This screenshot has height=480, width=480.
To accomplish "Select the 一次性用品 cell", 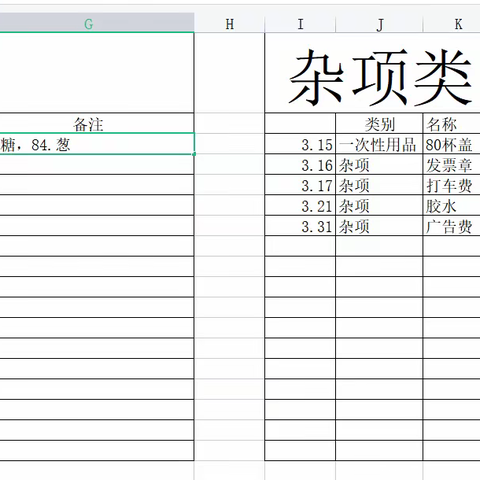I will coord(379,144).
